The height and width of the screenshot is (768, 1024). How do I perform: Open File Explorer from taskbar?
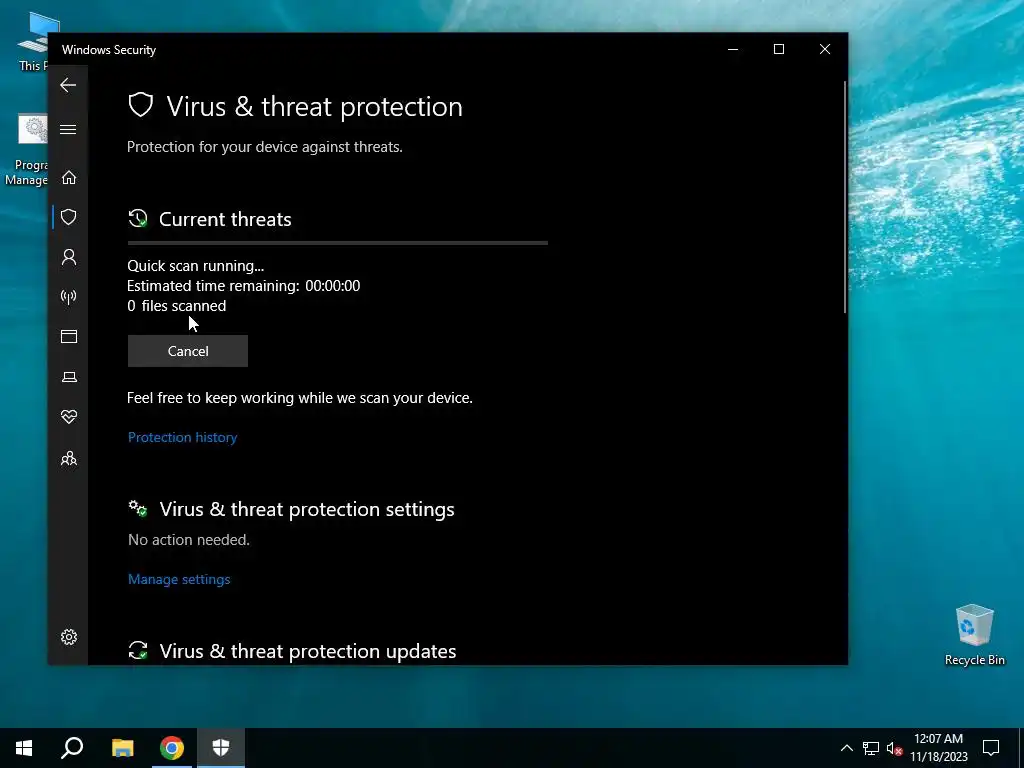point(122,748)
